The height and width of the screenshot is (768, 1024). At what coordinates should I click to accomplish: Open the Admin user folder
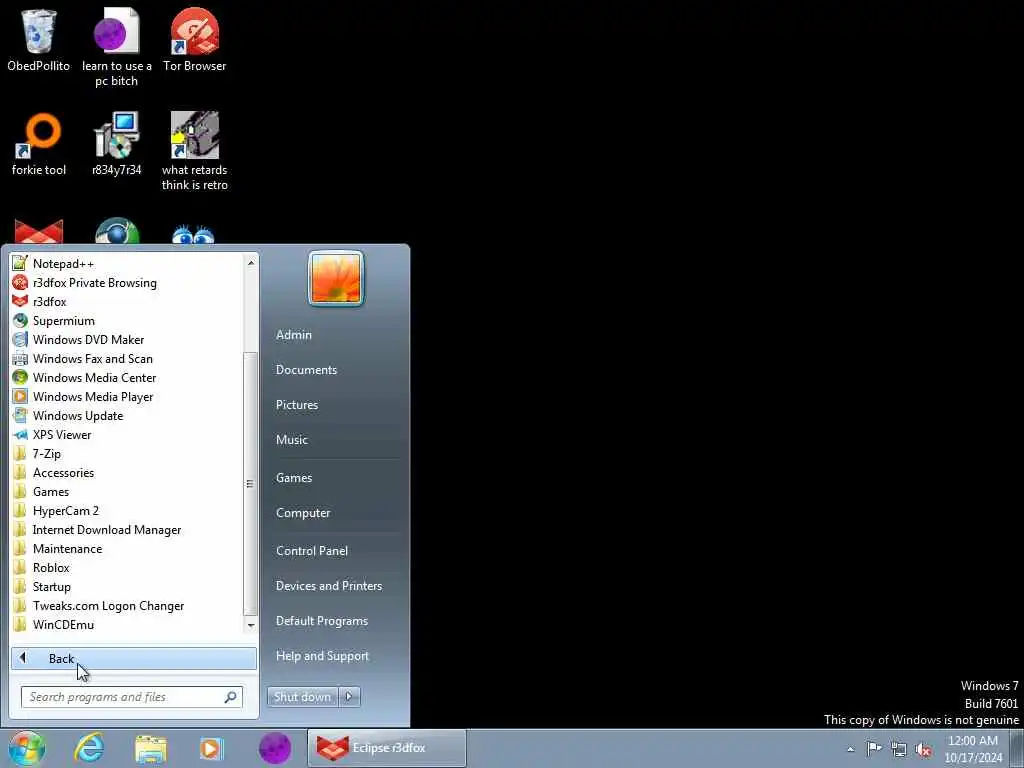click(294, 334)
